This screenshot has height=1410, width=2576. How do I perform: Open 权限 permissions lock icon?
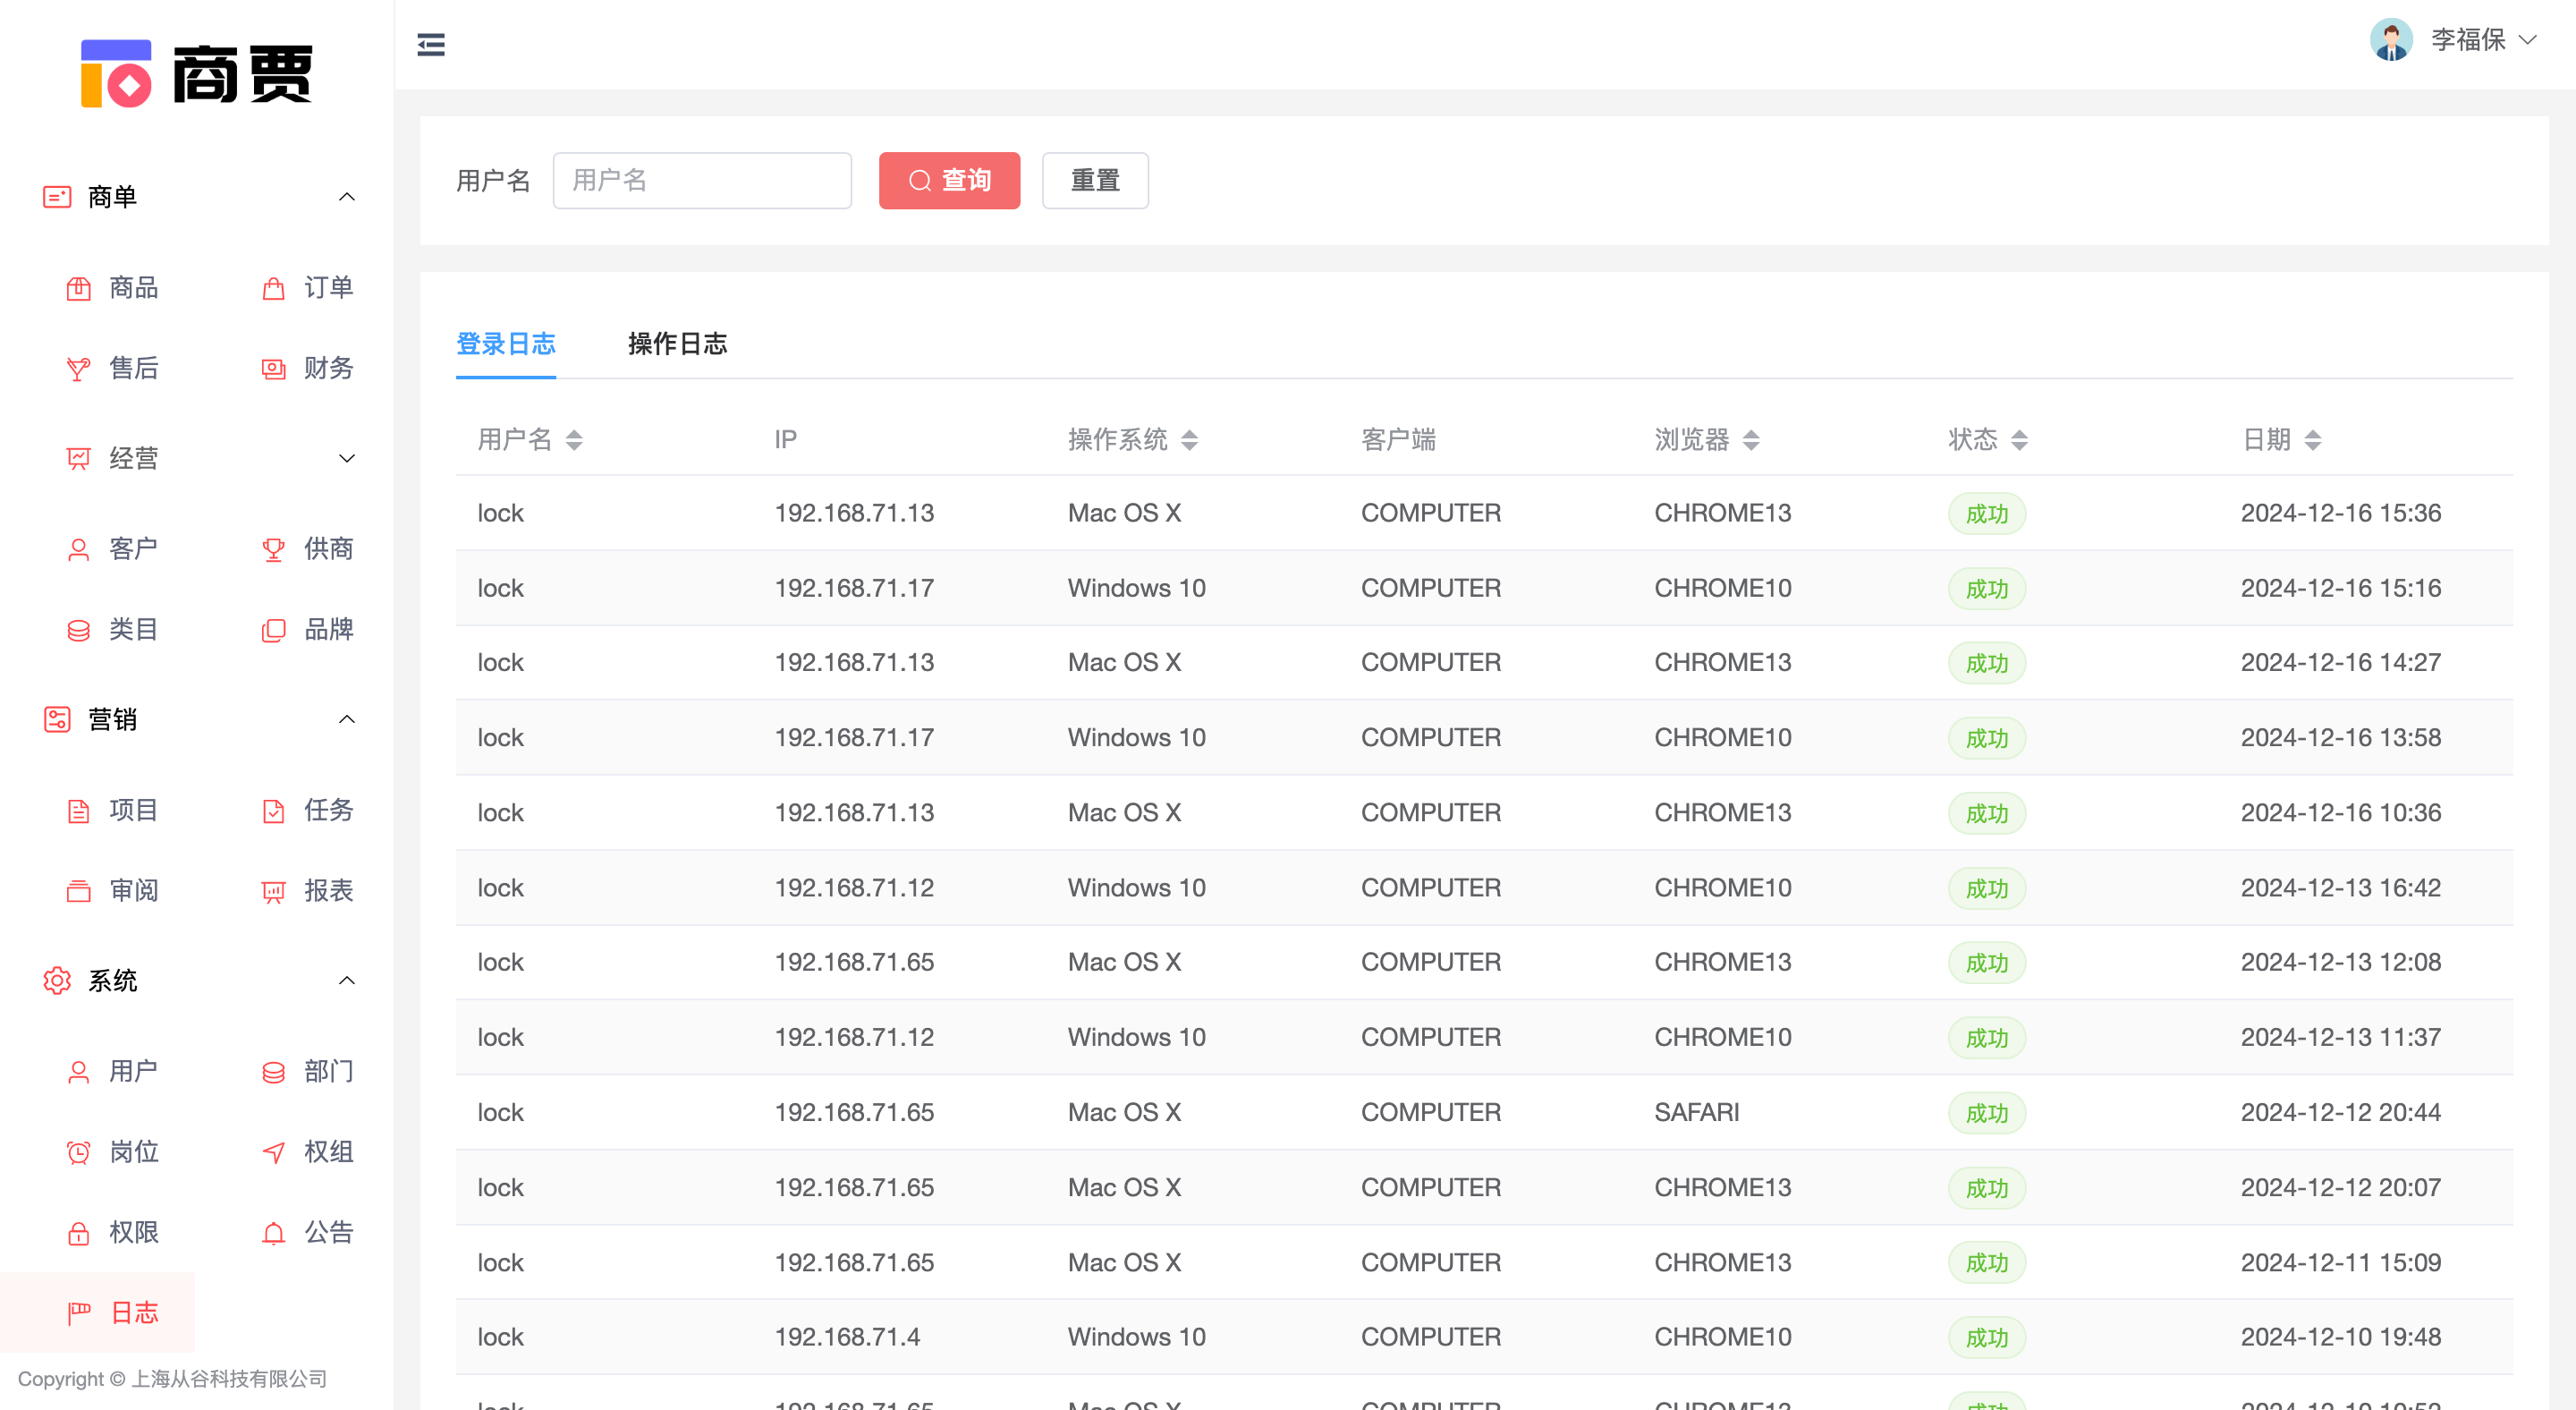pyautogui.click(x=79, y=1233)
